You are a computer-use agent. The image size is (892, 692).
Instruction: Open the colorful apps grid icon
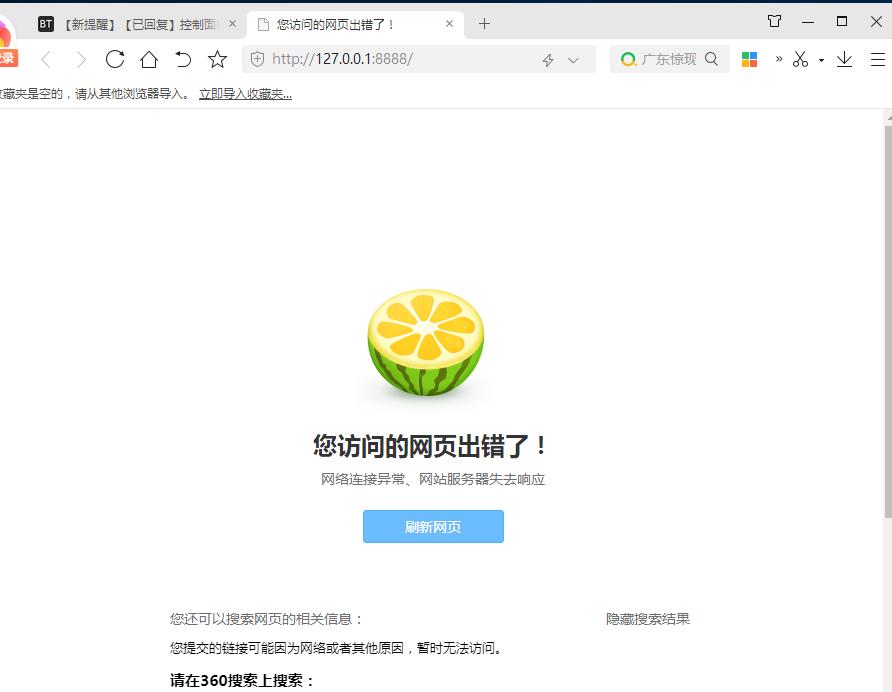(x=749, y=59)
